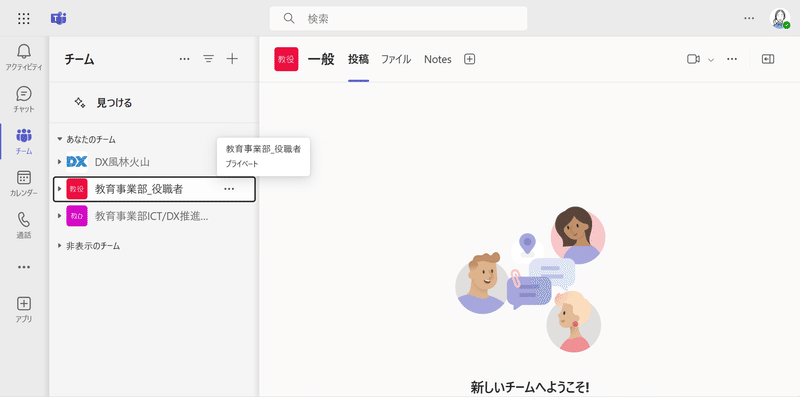Click the app launcher grid icon
This screenshot has width=800, height=397.
pyautogui.click(x=24, y=19)
